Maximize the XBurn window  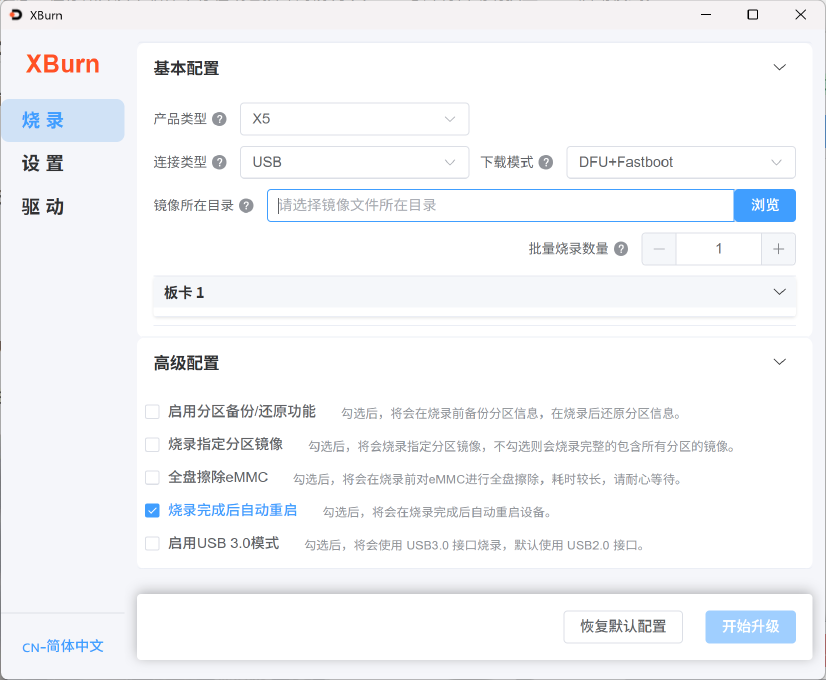[753, 15]
